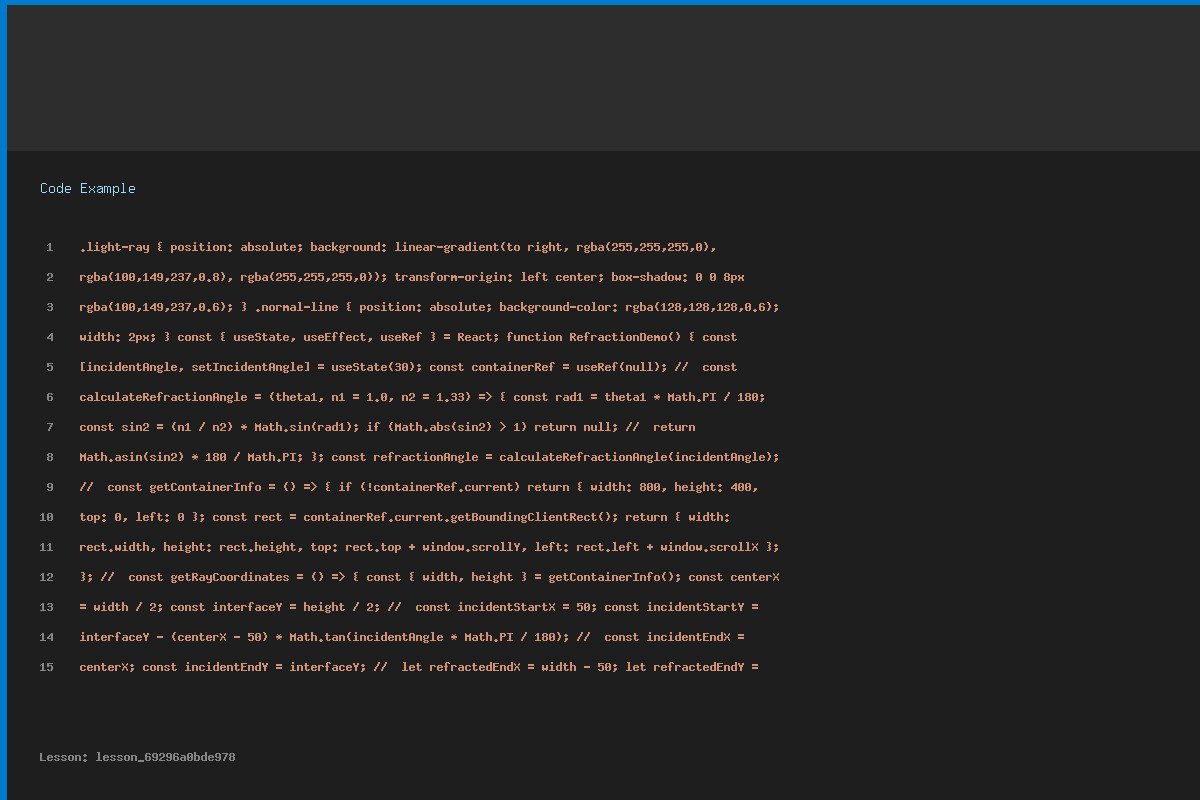Select line number 1 in the gutter
Image resolution: width=1200 pixels, height=800 pixels.
[x=49, y=247]
